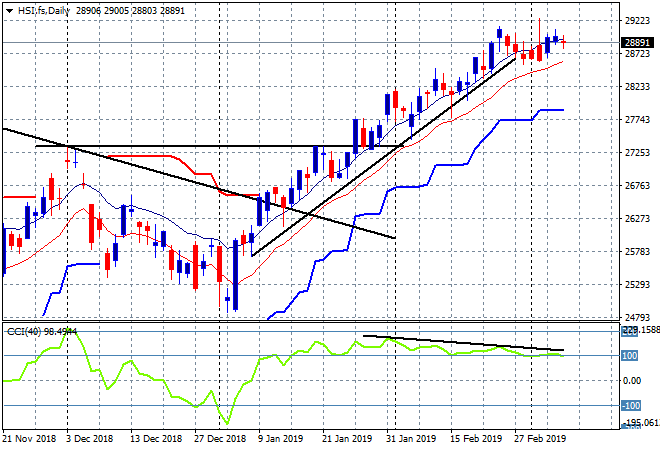Click the 31 Jan 2019 date label
The image size is (660, 450).
coord(411,439)
